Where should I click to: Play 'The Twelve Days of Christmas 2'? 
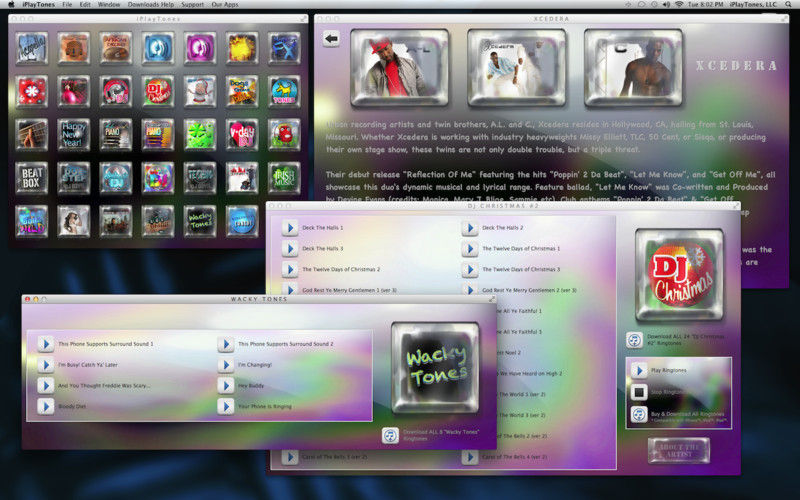(x=290, y=269)
